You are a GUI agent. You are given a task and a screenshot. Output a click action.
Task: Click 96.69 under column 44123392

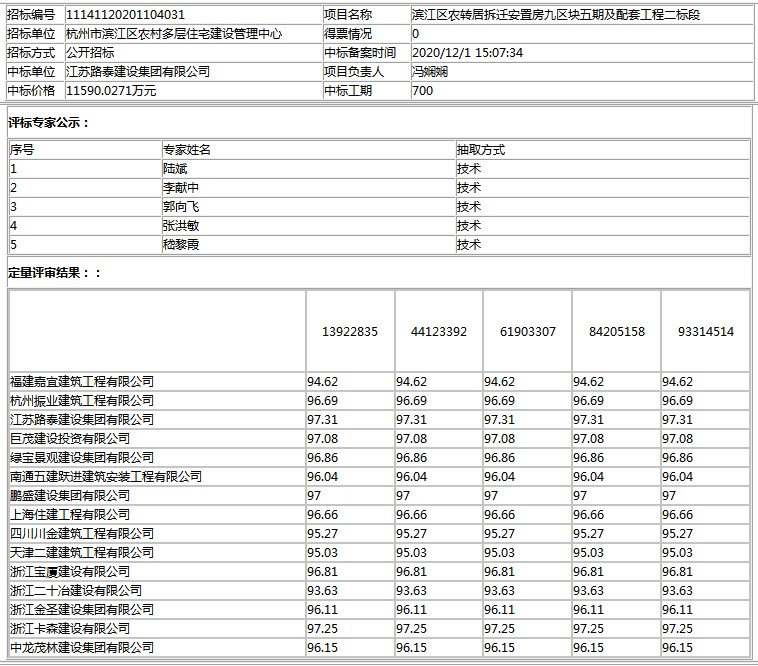click(x=411, y=401)
